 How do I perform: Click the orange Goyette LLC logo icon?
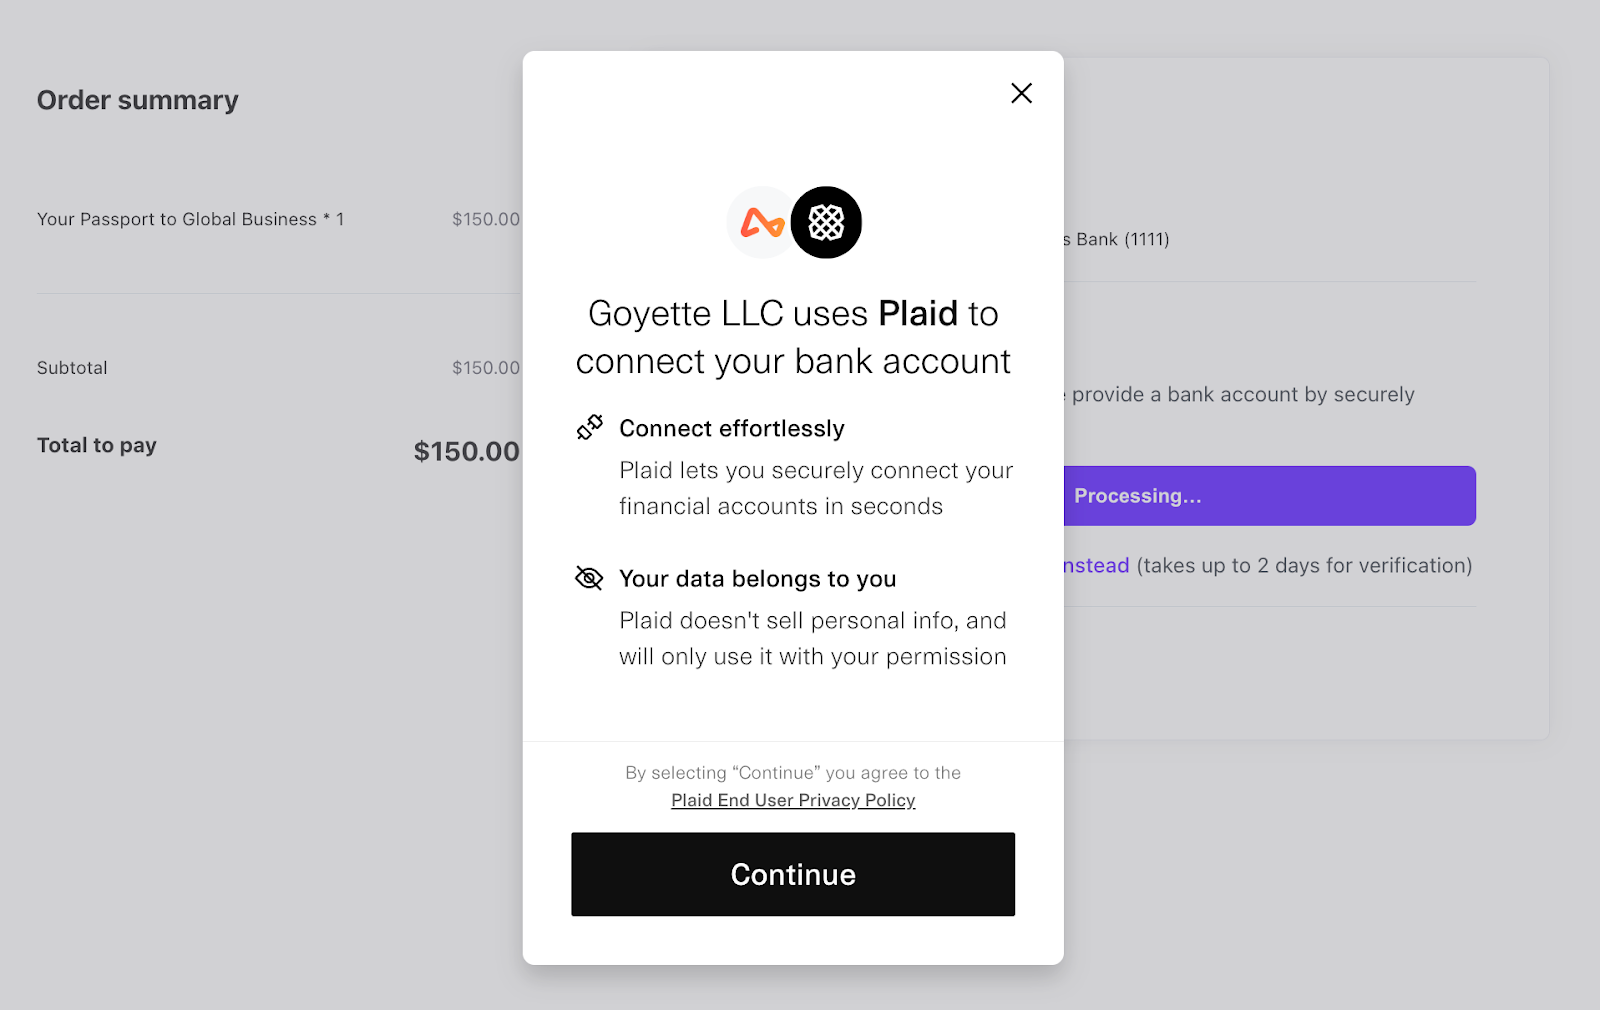click(x=762, y=222)
